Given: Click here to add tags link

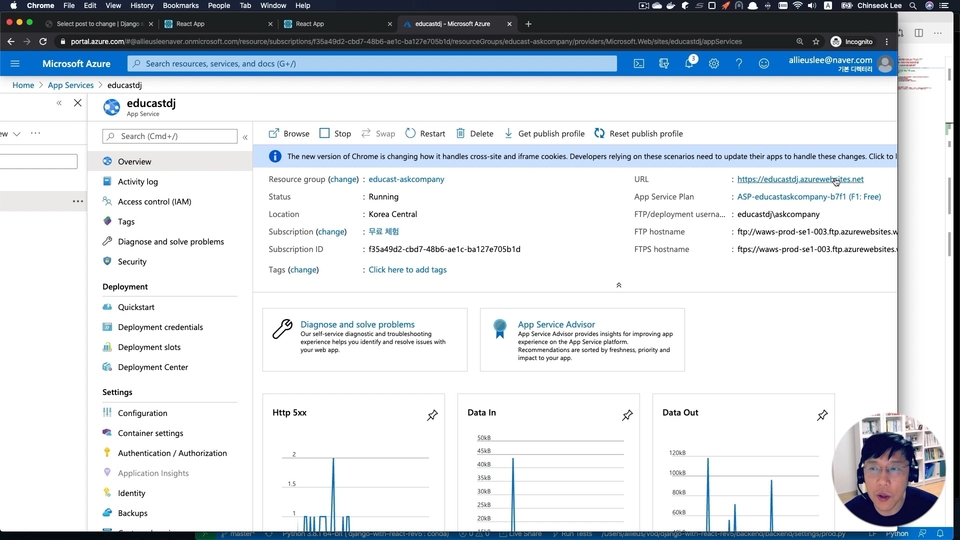Looking at the screenshot, I should coord(408,269).
